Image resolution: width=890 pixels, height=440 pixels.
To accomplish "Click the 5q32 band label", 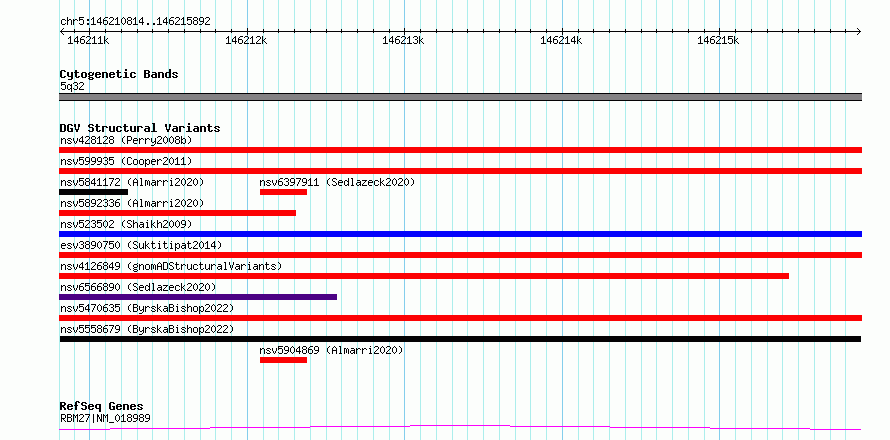I will click(x=72, y=86).
